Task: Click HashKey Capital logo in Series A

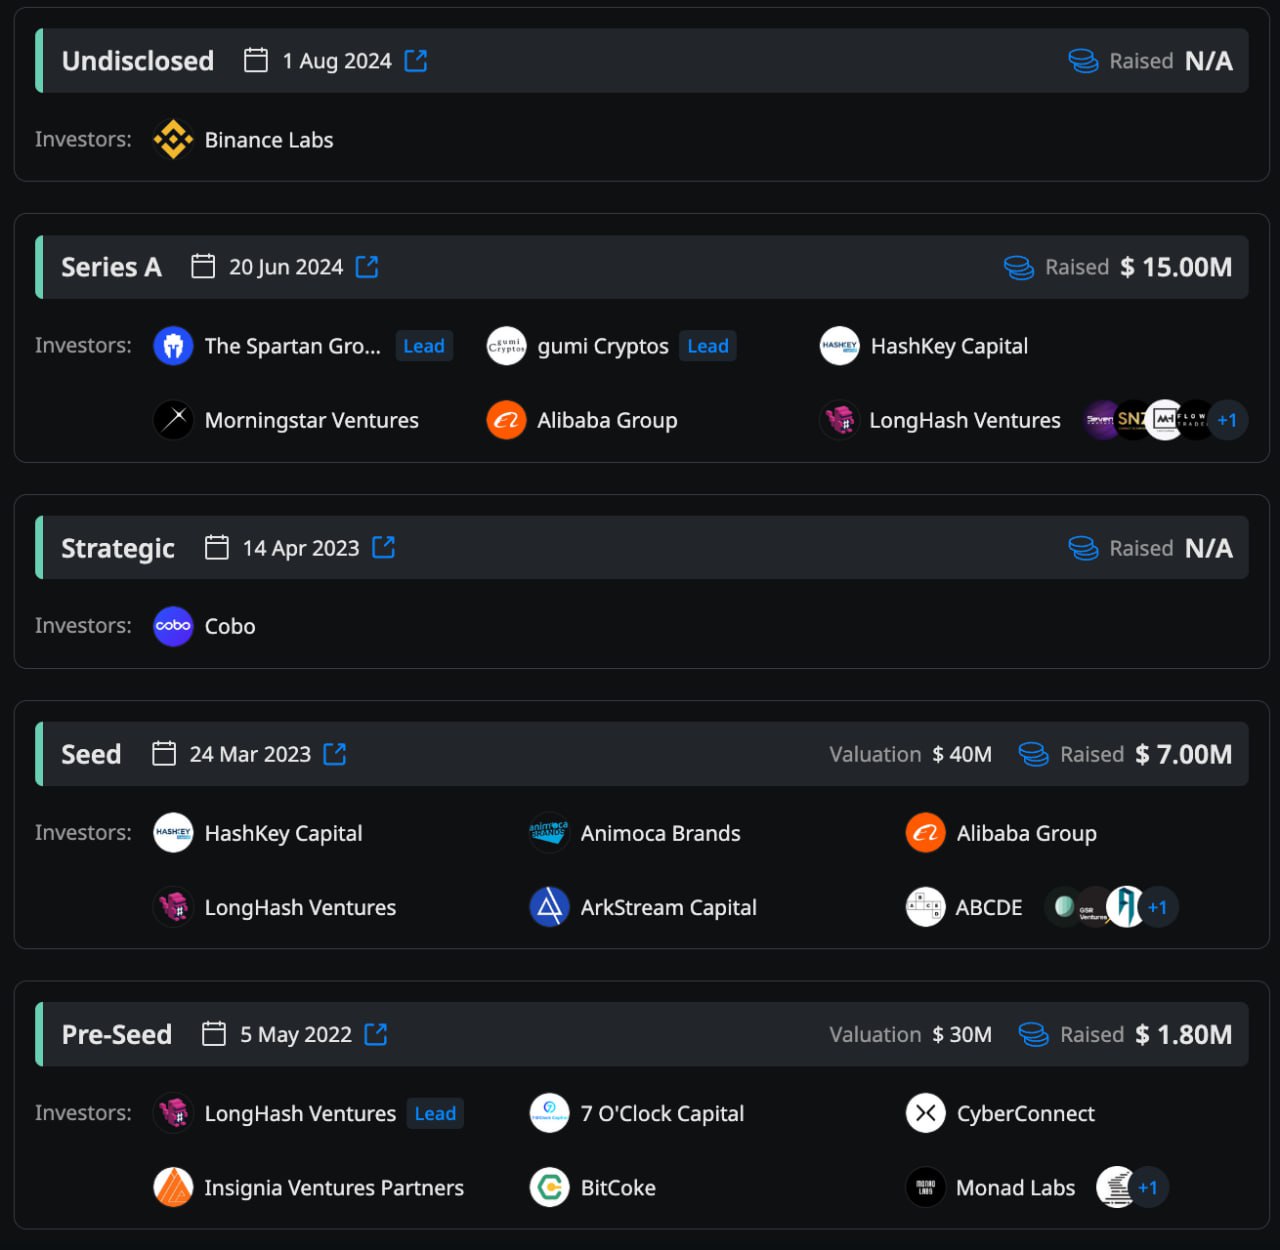Action: click(x=839, y=346)
